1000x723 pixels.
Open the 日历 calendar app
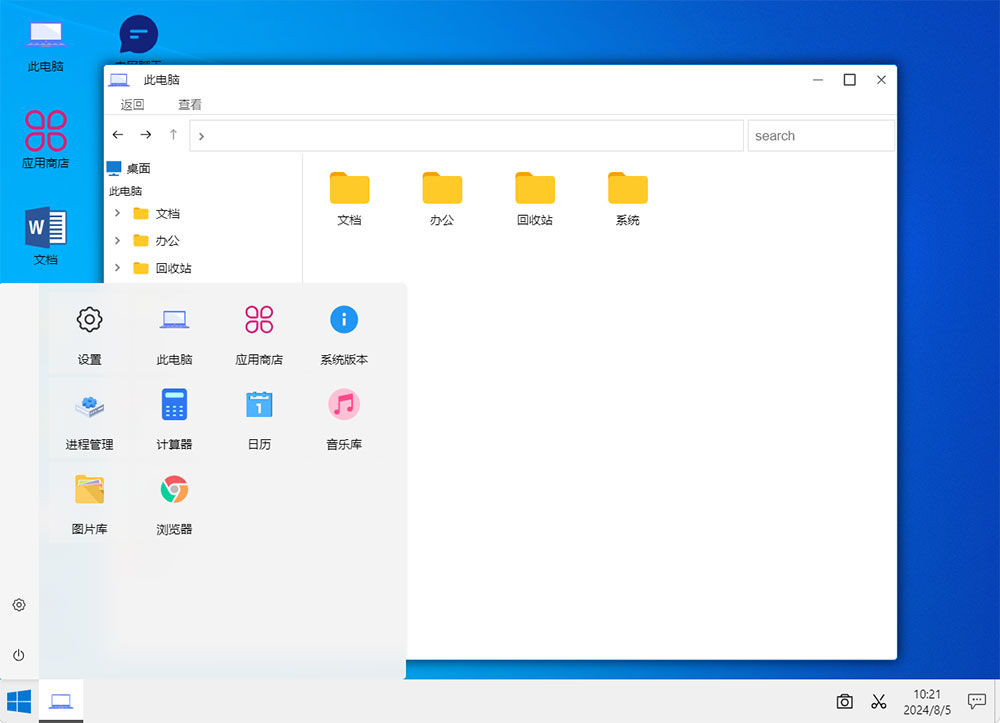[259, 419]
